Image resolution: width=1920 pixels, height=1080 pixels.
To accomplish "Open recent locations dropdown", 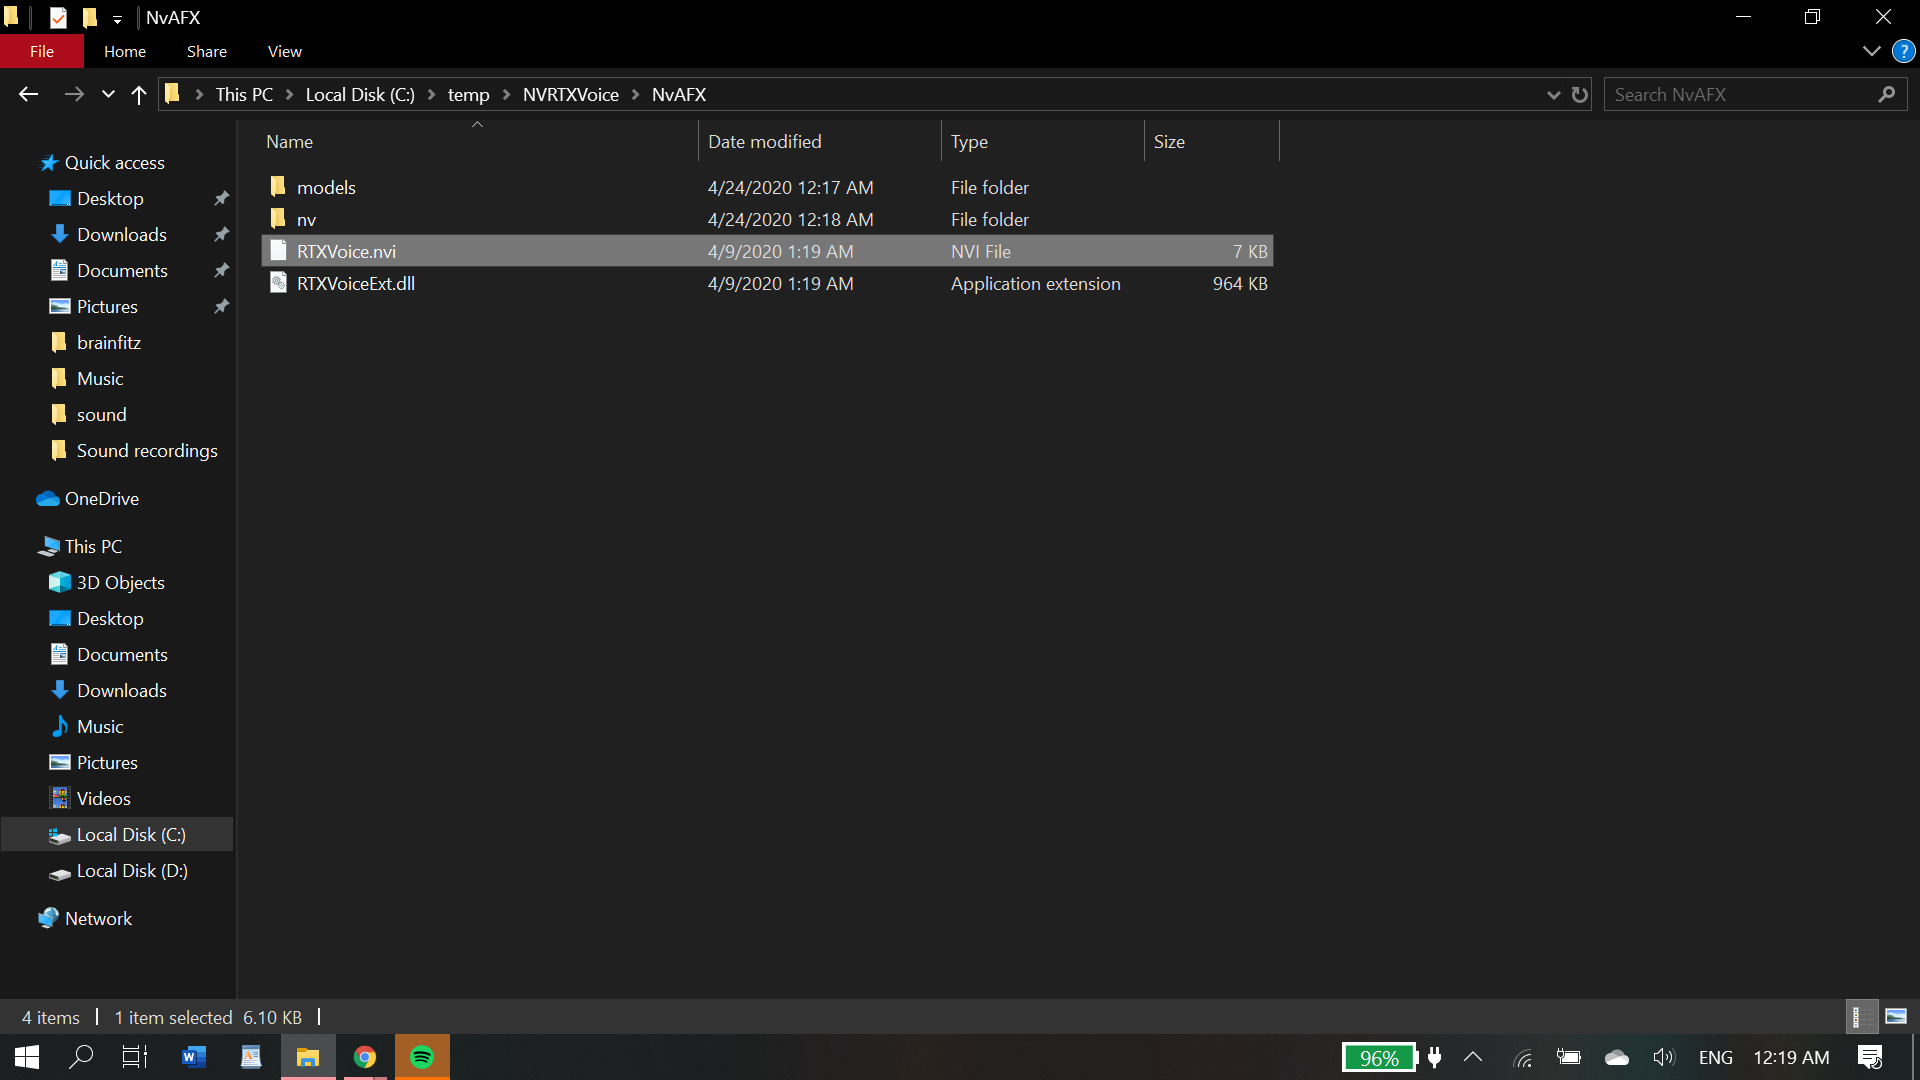I will pyautogui.click(x=108, y=95).
